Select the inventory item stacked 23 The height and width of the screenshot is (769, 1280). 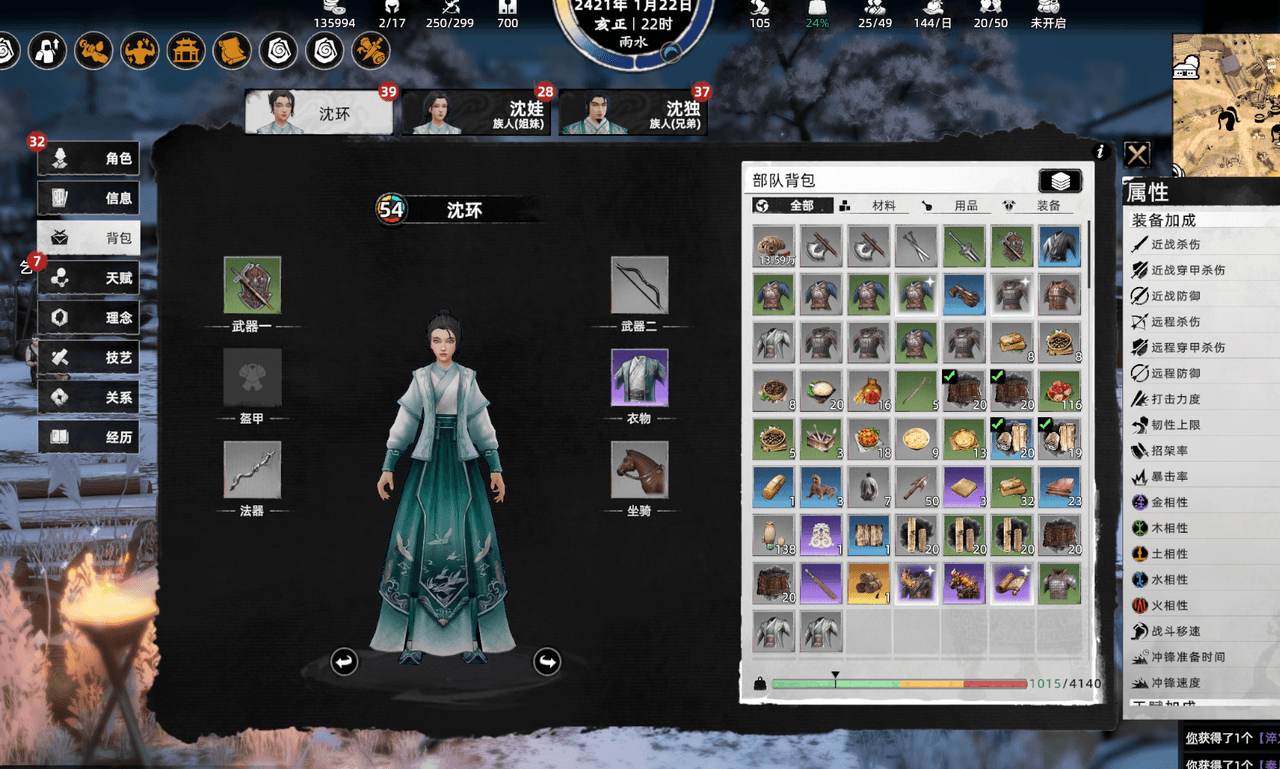click(x=1060, y=486)
